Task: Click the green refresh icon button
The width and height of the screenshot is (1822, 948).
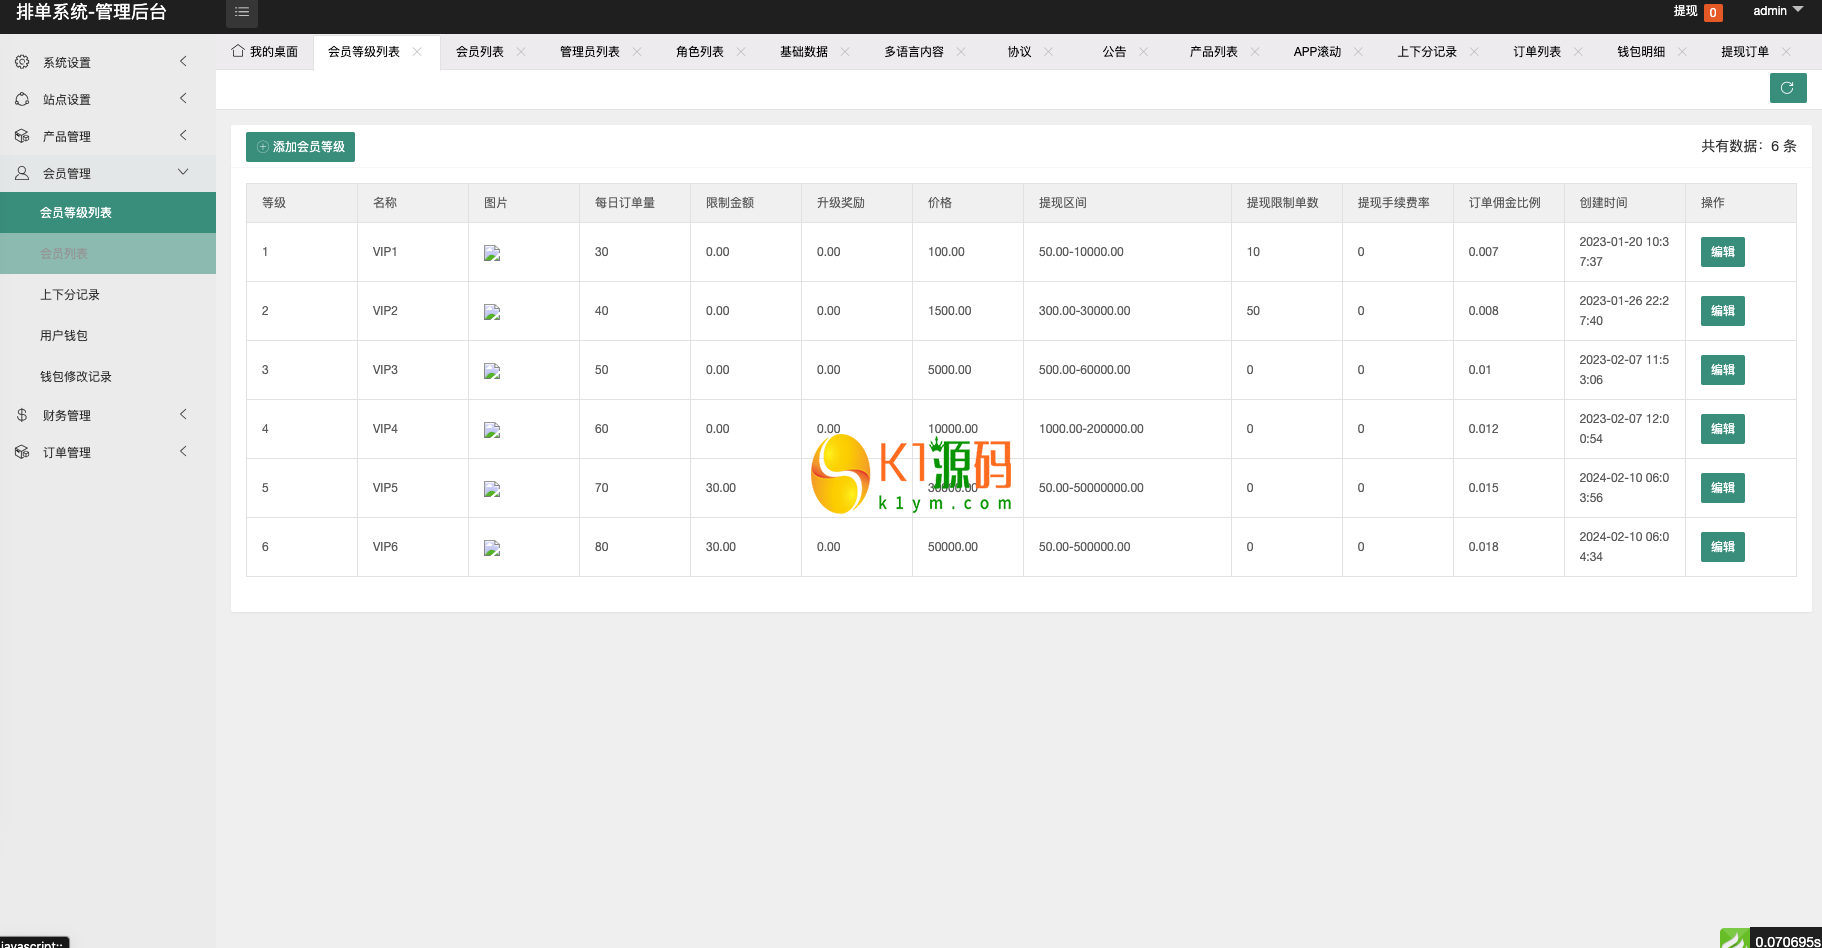Action: pyautogui.click(x=1788, y=88)
